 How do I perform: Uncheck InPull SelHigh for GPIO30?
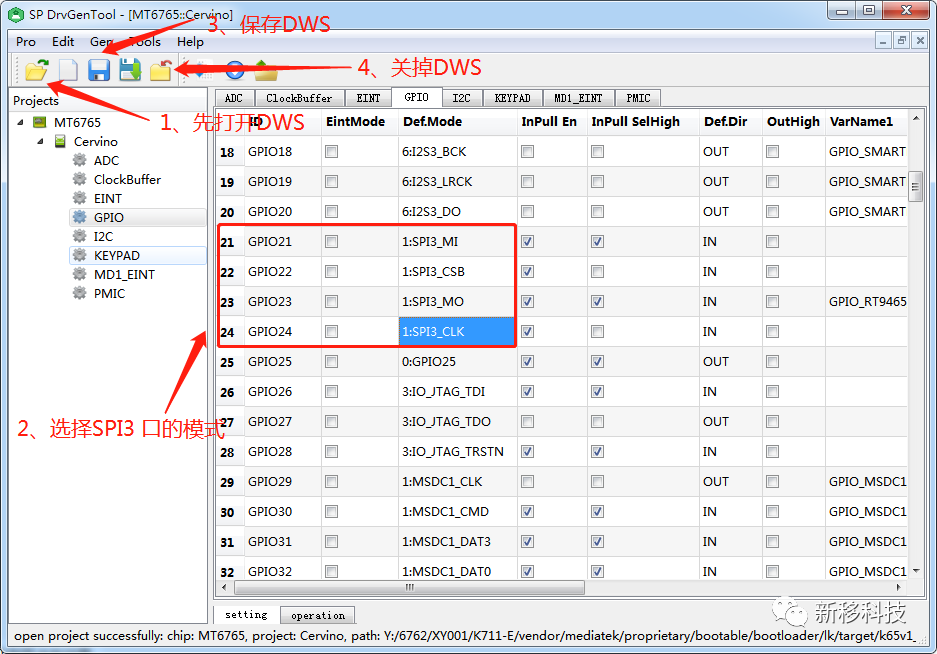click(x=598, y=512)
